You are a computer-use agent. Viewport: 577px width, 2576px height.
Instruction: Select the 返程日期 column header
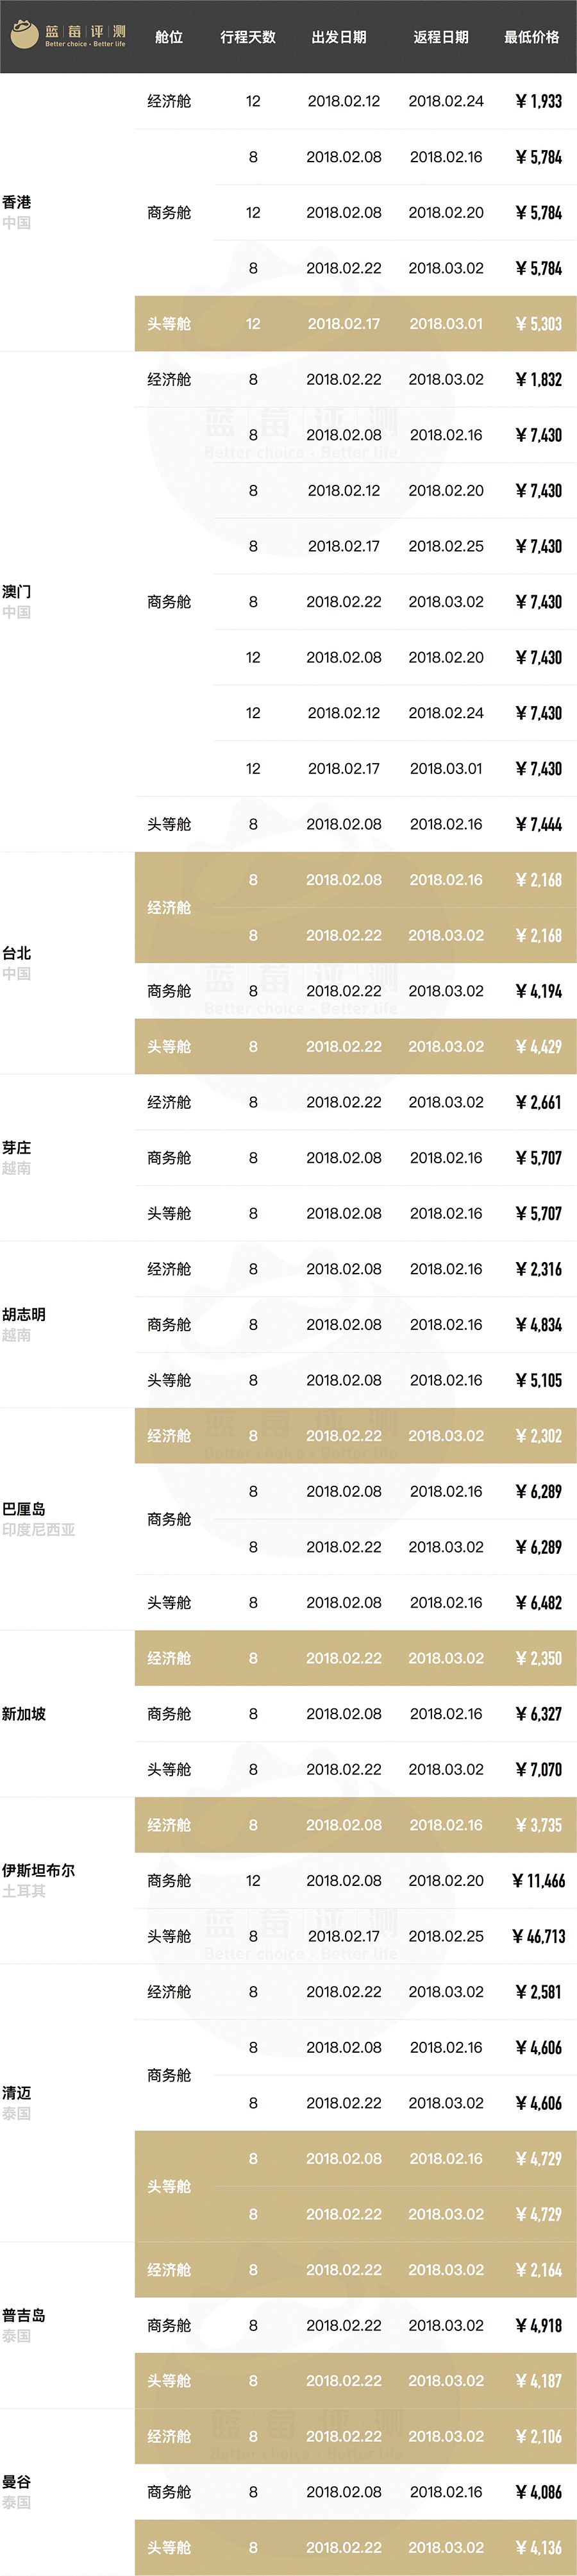point(441,37)
